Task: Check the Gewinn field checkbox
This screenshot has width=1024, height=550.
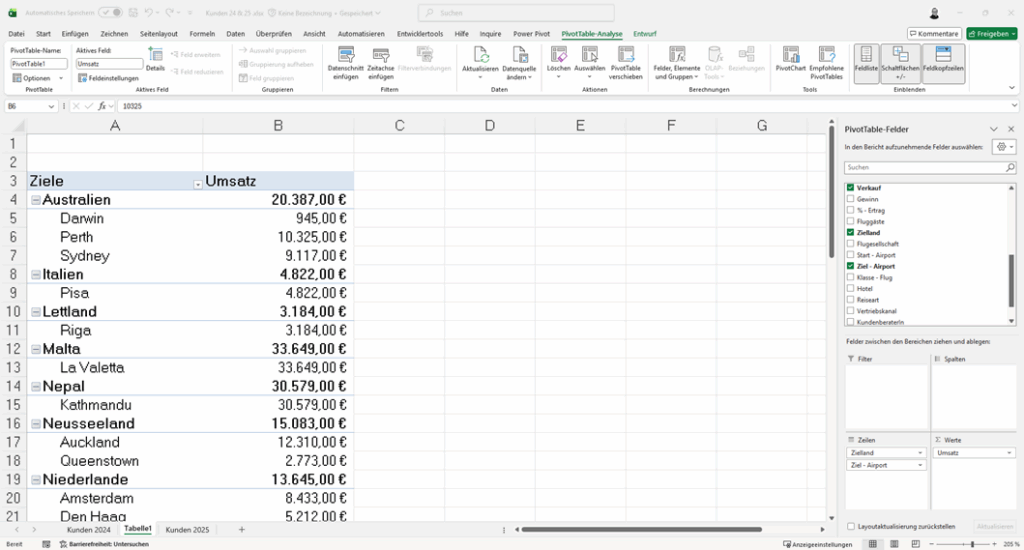Action: point(851,199)
